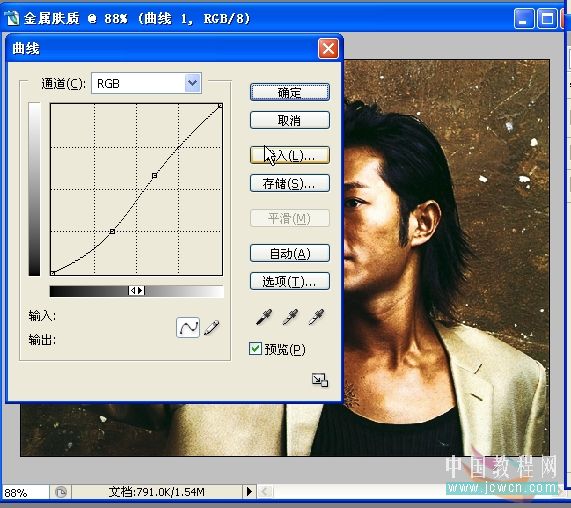The height and width of the screenshot is (508, 571).
Task: Select the curve's bottom-left endpoint
Action: pyautogui.click(x=52, y=273)
